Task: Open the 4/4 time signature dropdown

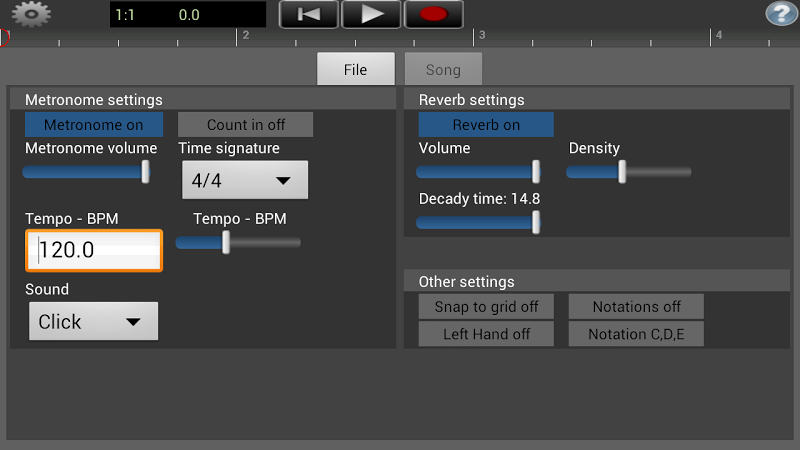Action: [x=245, y=180]
